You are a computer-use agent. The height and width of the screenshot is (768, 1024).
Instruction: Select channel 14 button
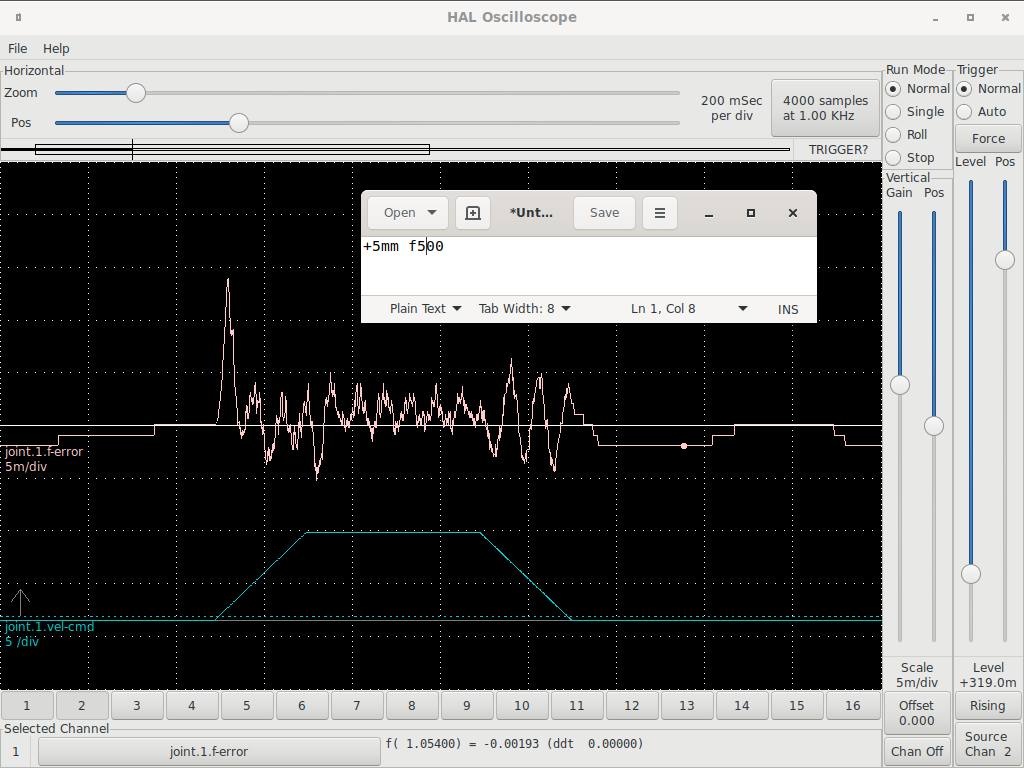742,705
